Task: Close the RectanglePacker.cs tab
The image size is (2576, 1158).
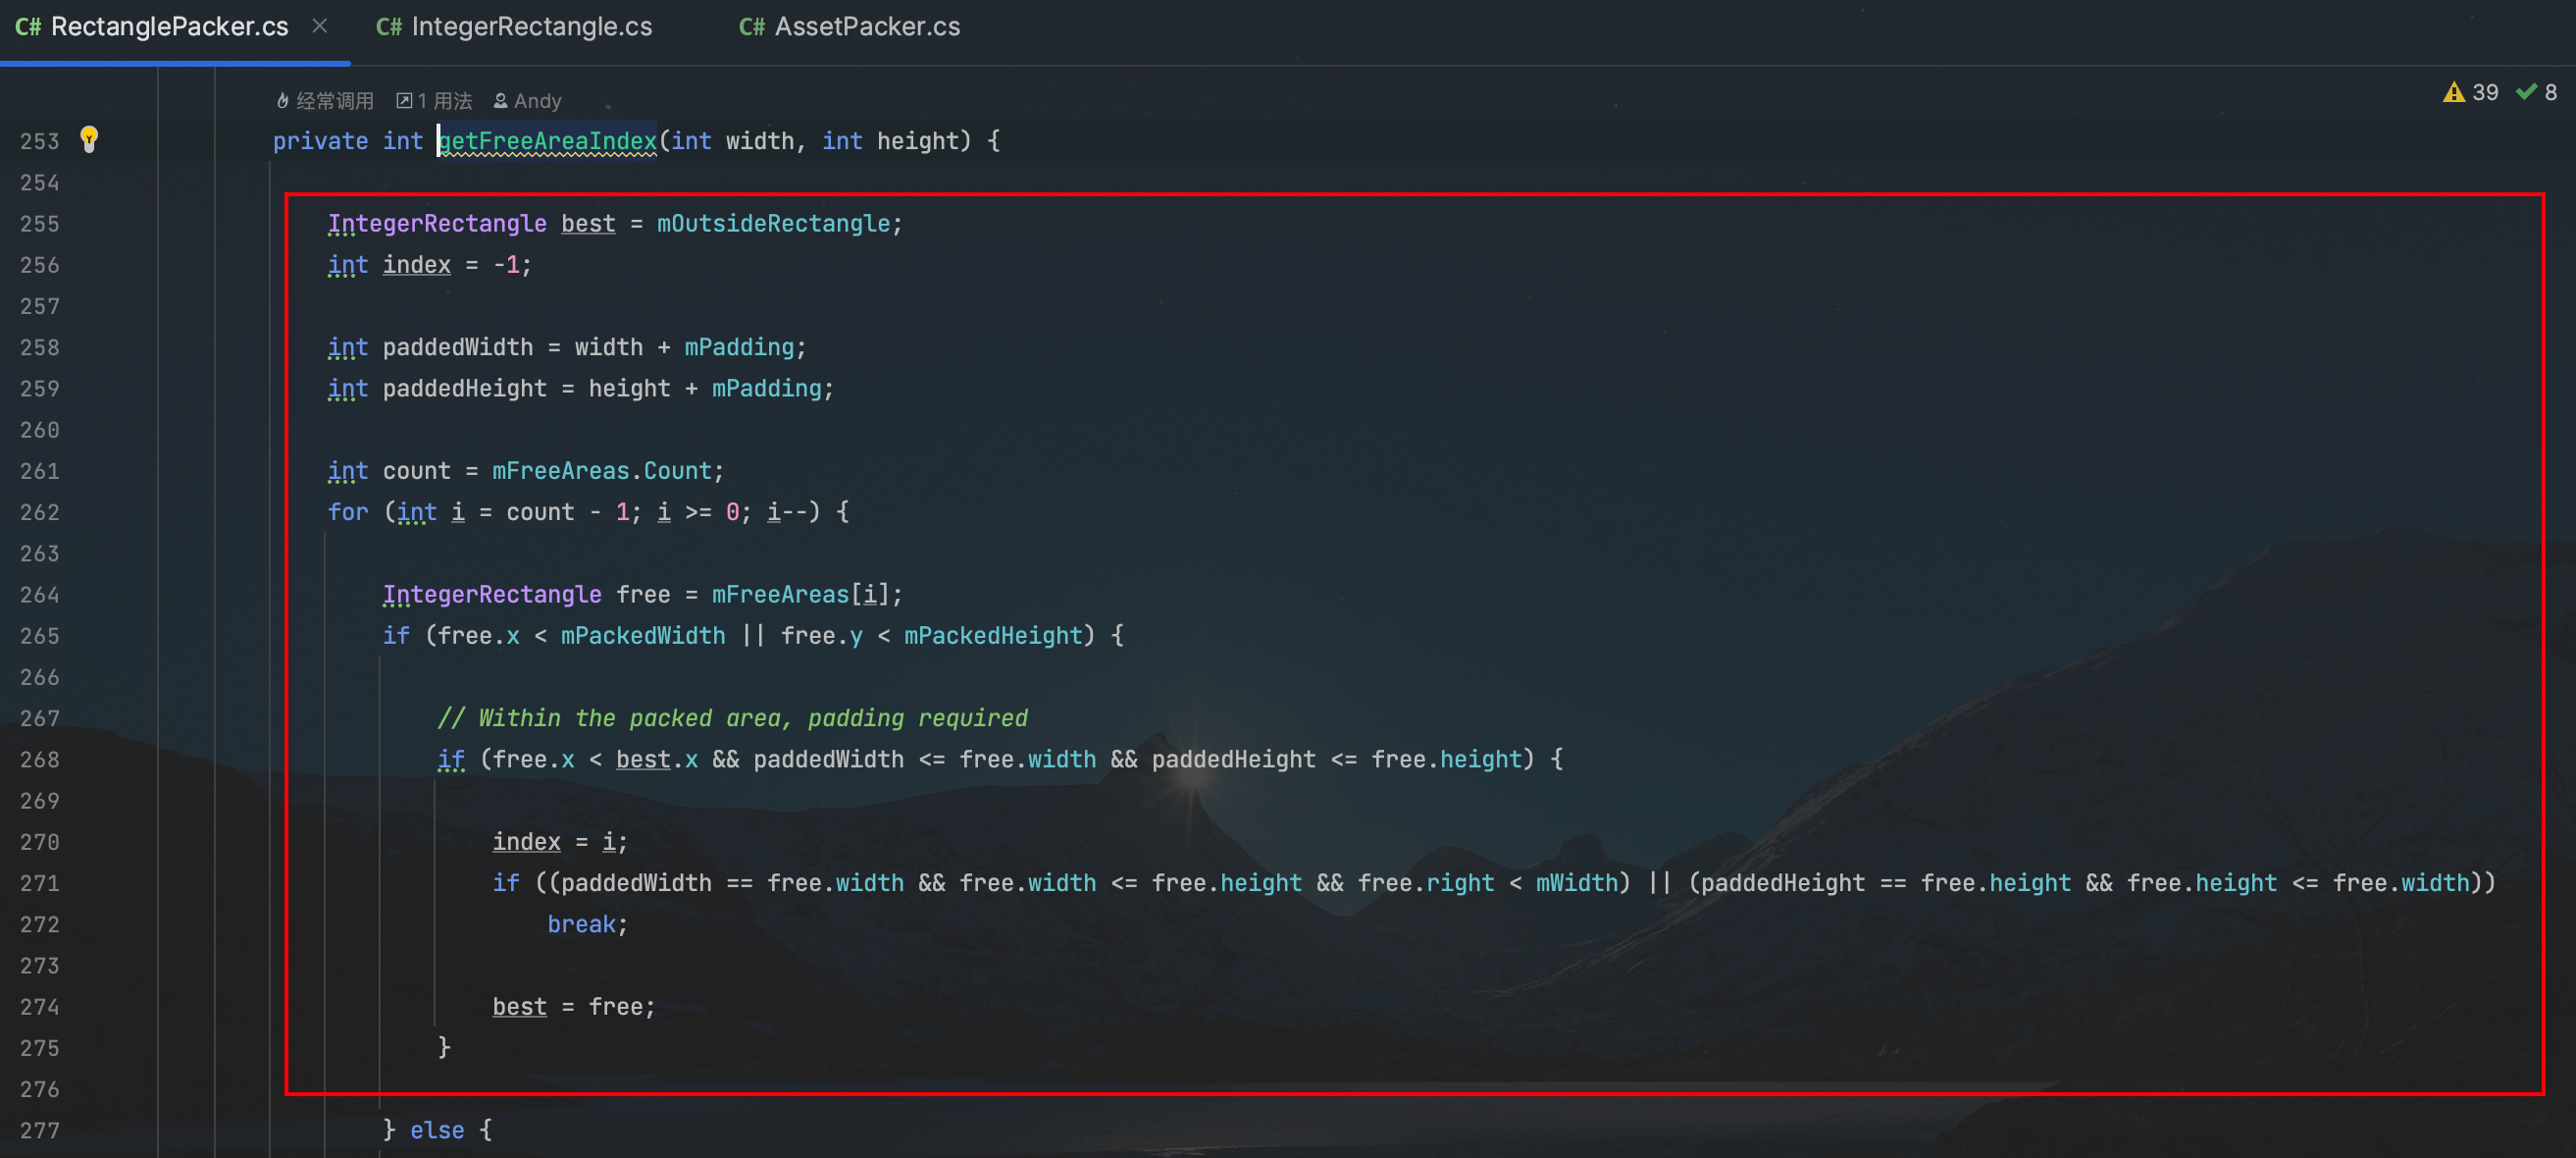Action: (x=320, y=27)
